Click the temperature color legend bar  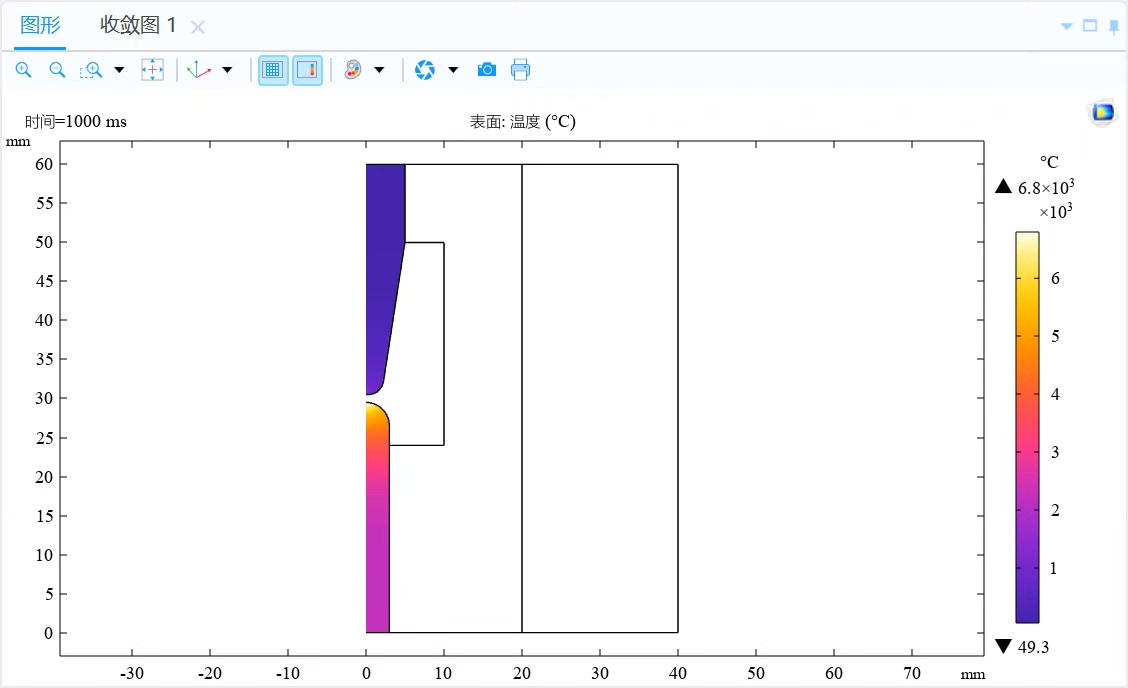(x=1027, y=427)
